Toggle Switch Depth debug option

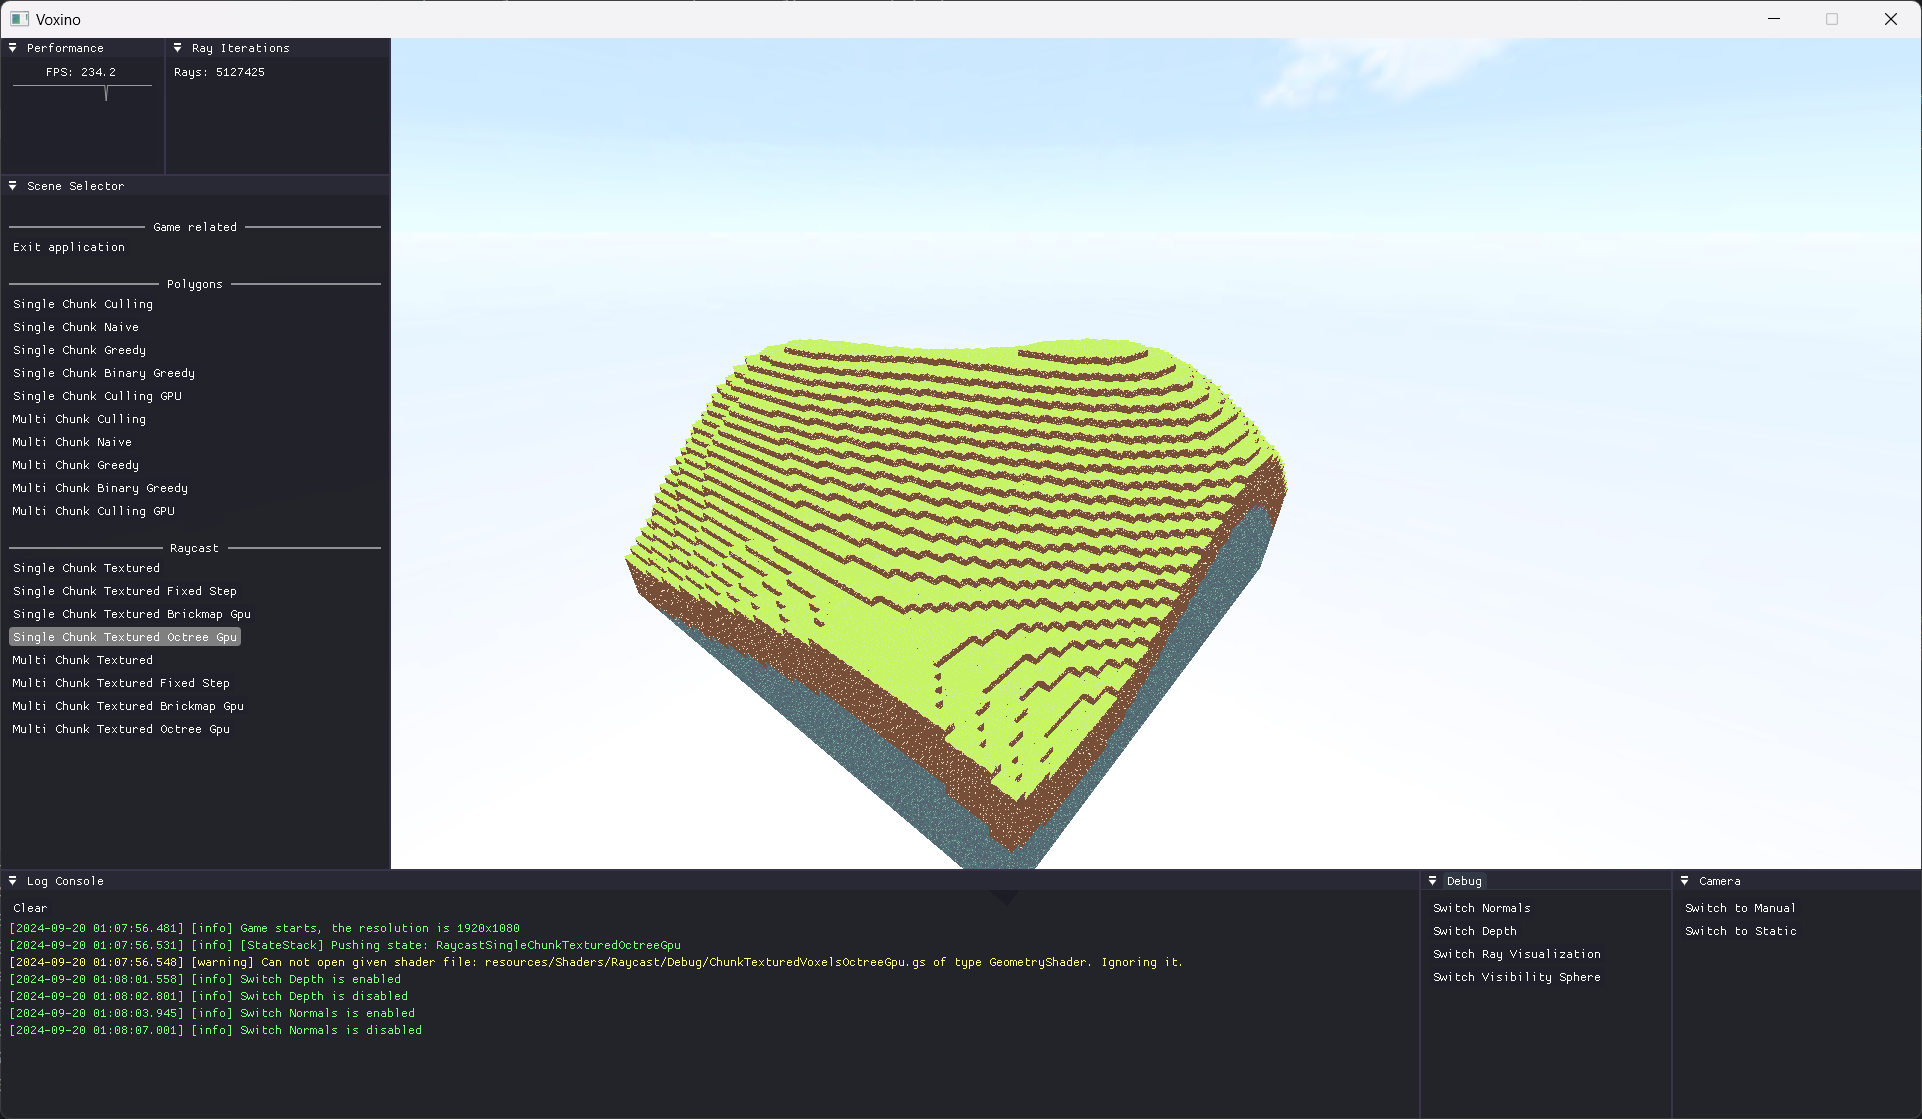(x=1474, y=931)
